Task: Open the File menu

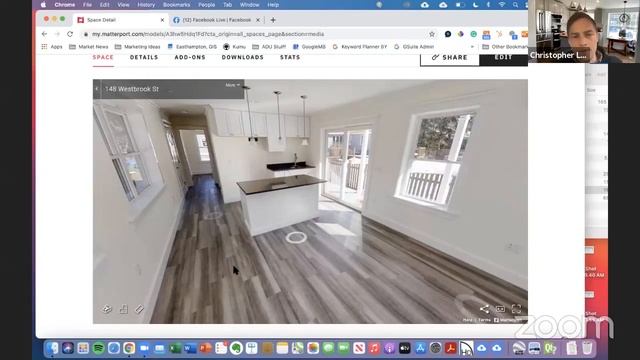Action: click(x=87, y=5)
